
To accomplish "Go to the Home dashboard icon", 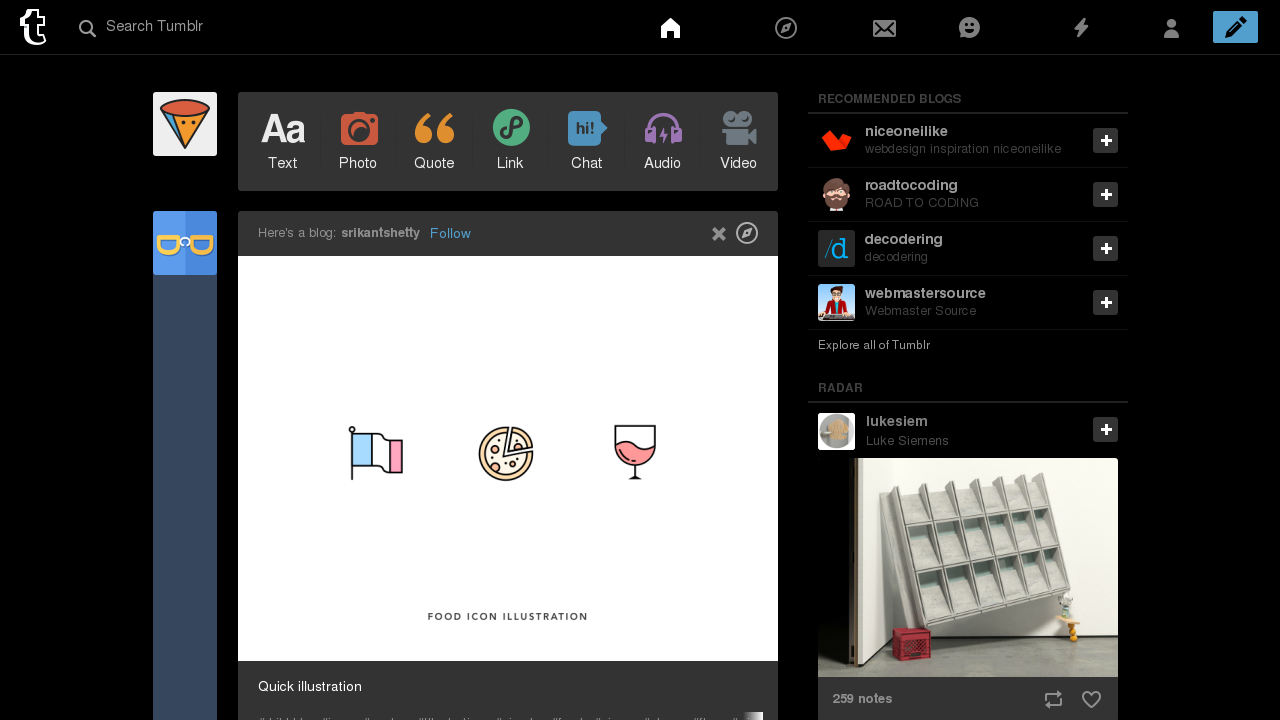I will coord(670,28).
